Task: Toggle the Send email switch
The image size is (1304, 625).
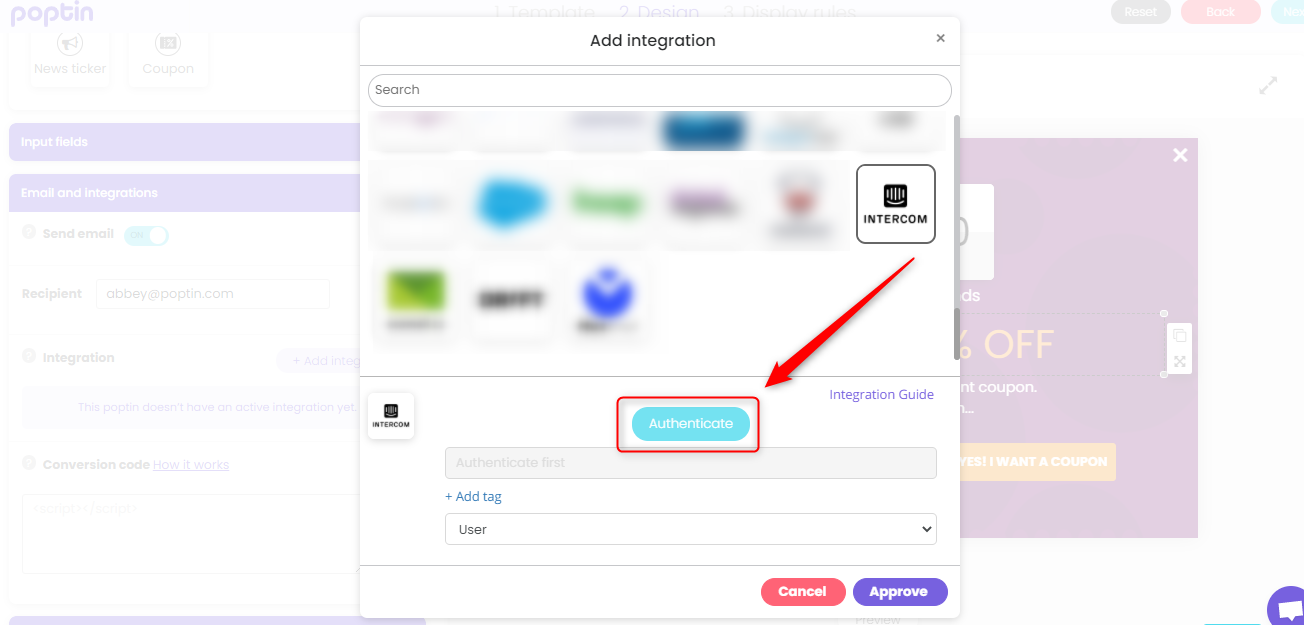Action: [146, 235]
